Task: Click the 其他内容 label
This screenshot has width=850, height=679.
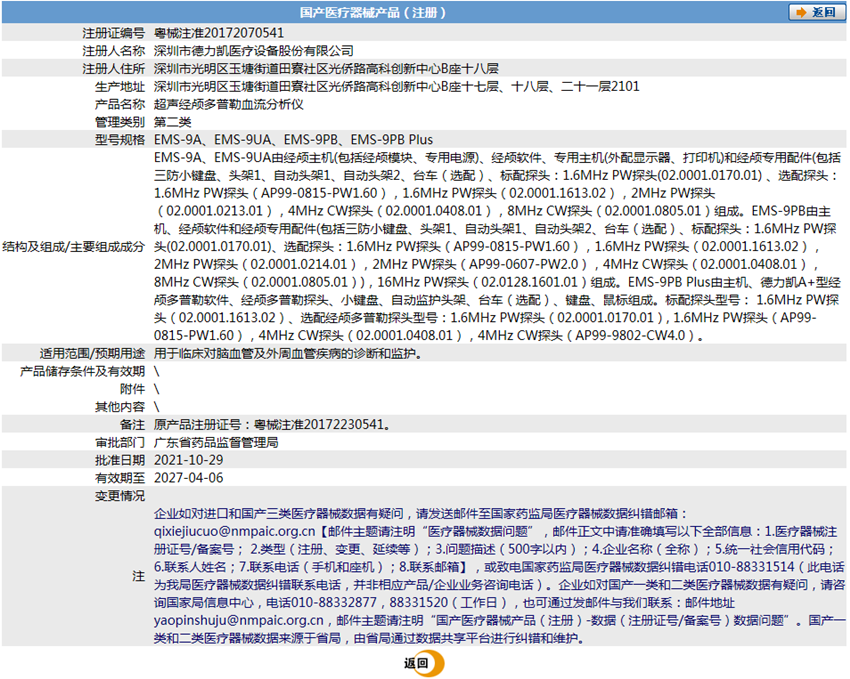Action: click(120, 407)
